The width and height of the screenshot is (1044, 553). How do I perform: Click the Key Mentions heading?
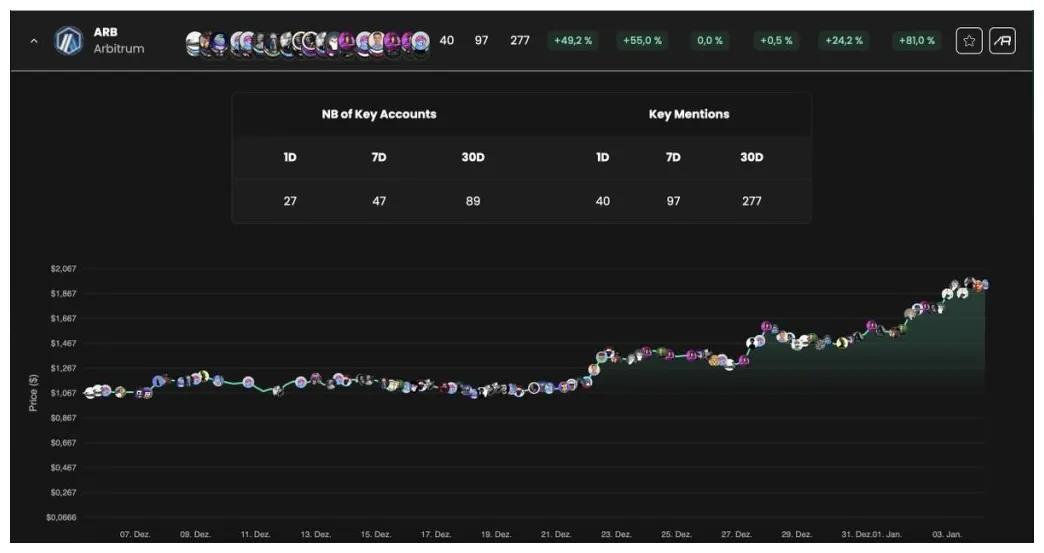point(689,114)
